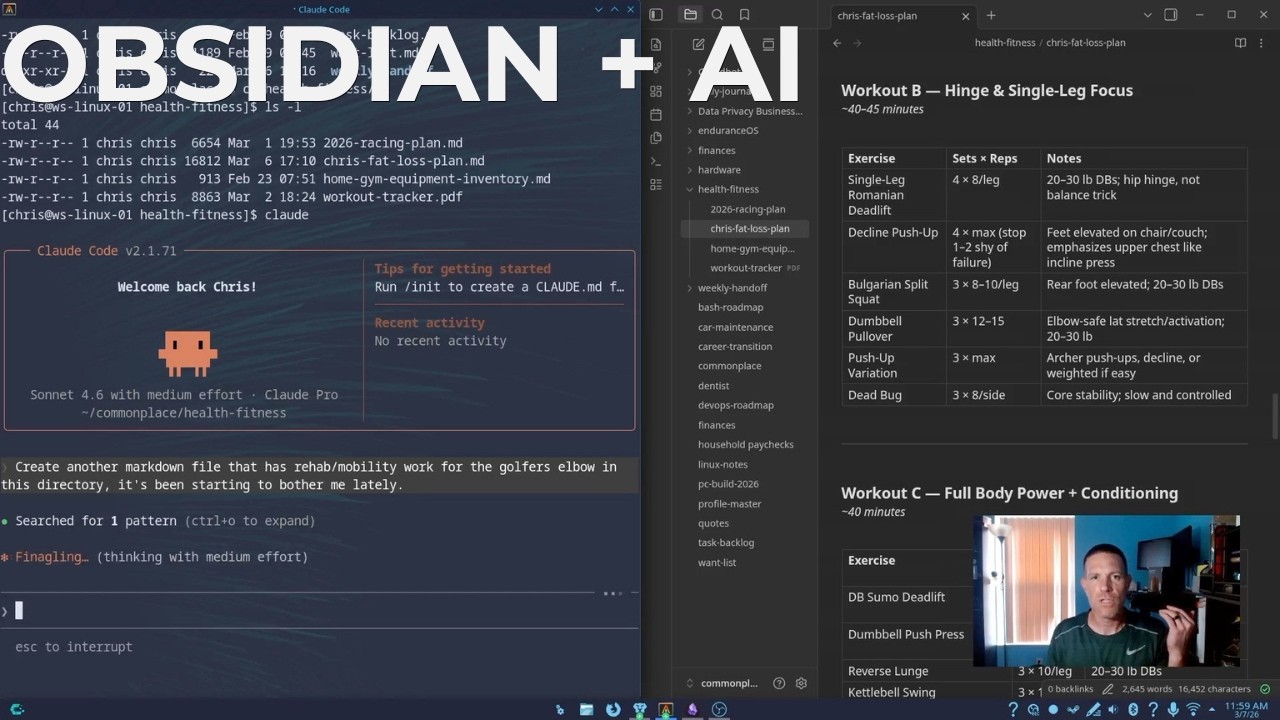Open bookmarks panel icon
1280x720 pixels.
coord(744,15)
